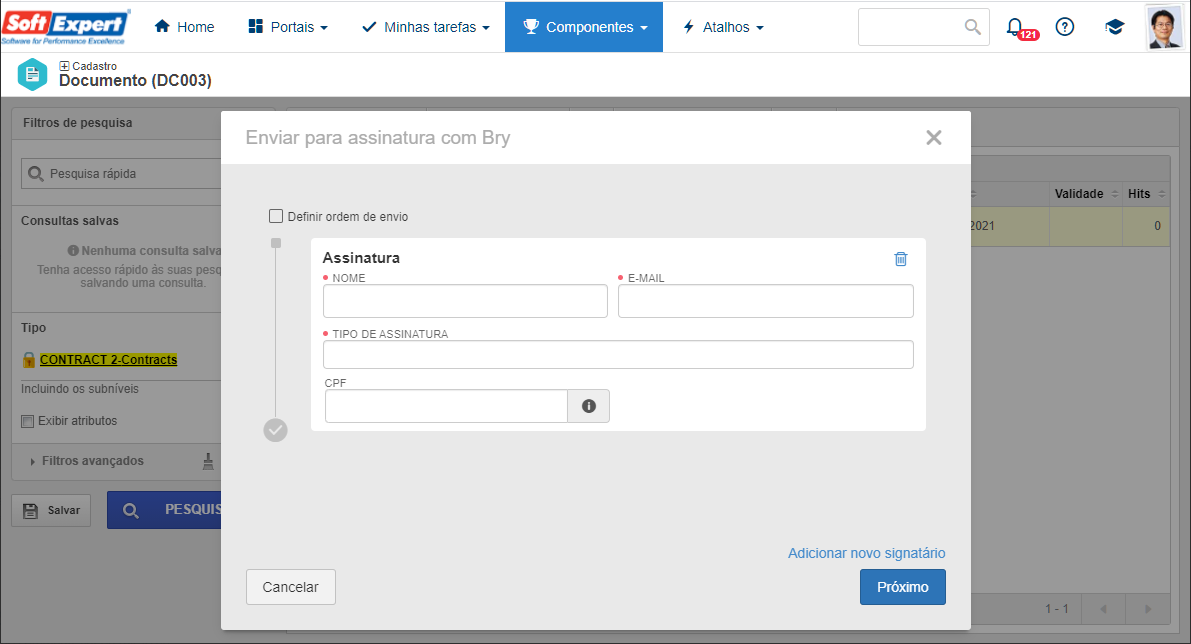The height and width of the screenshot is (644, 1191).
Task: Expand "Filtros avançados" section
Action: tap(92, 461)
